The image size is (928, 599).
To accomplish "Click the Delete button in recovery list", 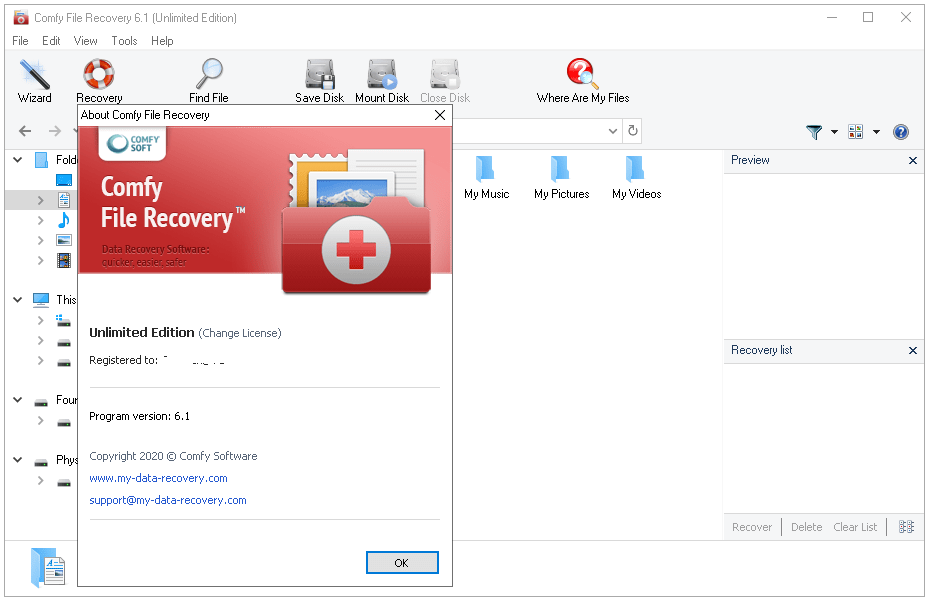I will tap(806, 527).
